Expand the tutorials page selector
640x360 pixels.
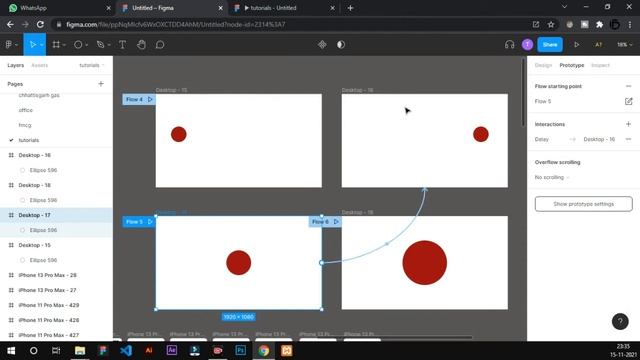tap(92, 65)
